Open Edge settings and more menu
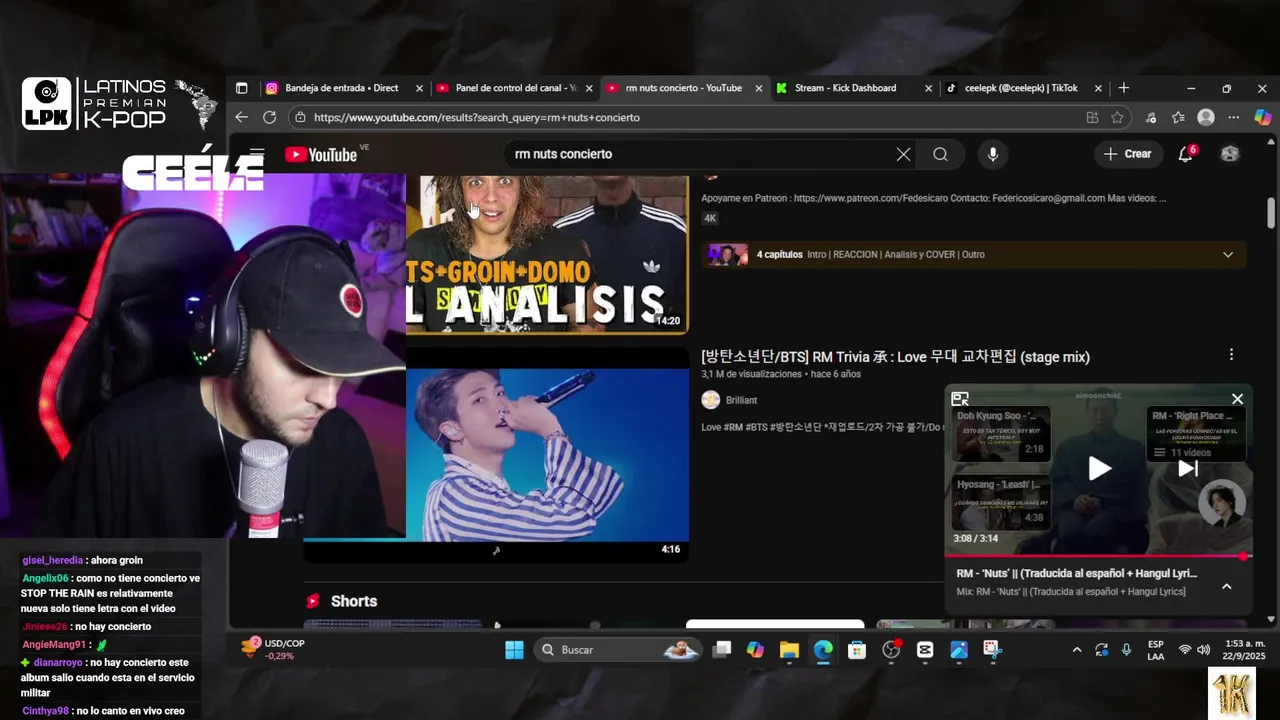Screen dimensions: 1280x720 1233,117
